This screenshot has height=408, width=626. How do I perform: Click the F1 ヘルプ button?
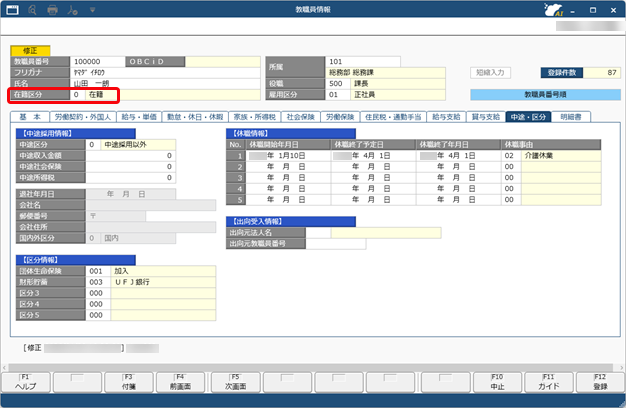[x=26, y=382]
